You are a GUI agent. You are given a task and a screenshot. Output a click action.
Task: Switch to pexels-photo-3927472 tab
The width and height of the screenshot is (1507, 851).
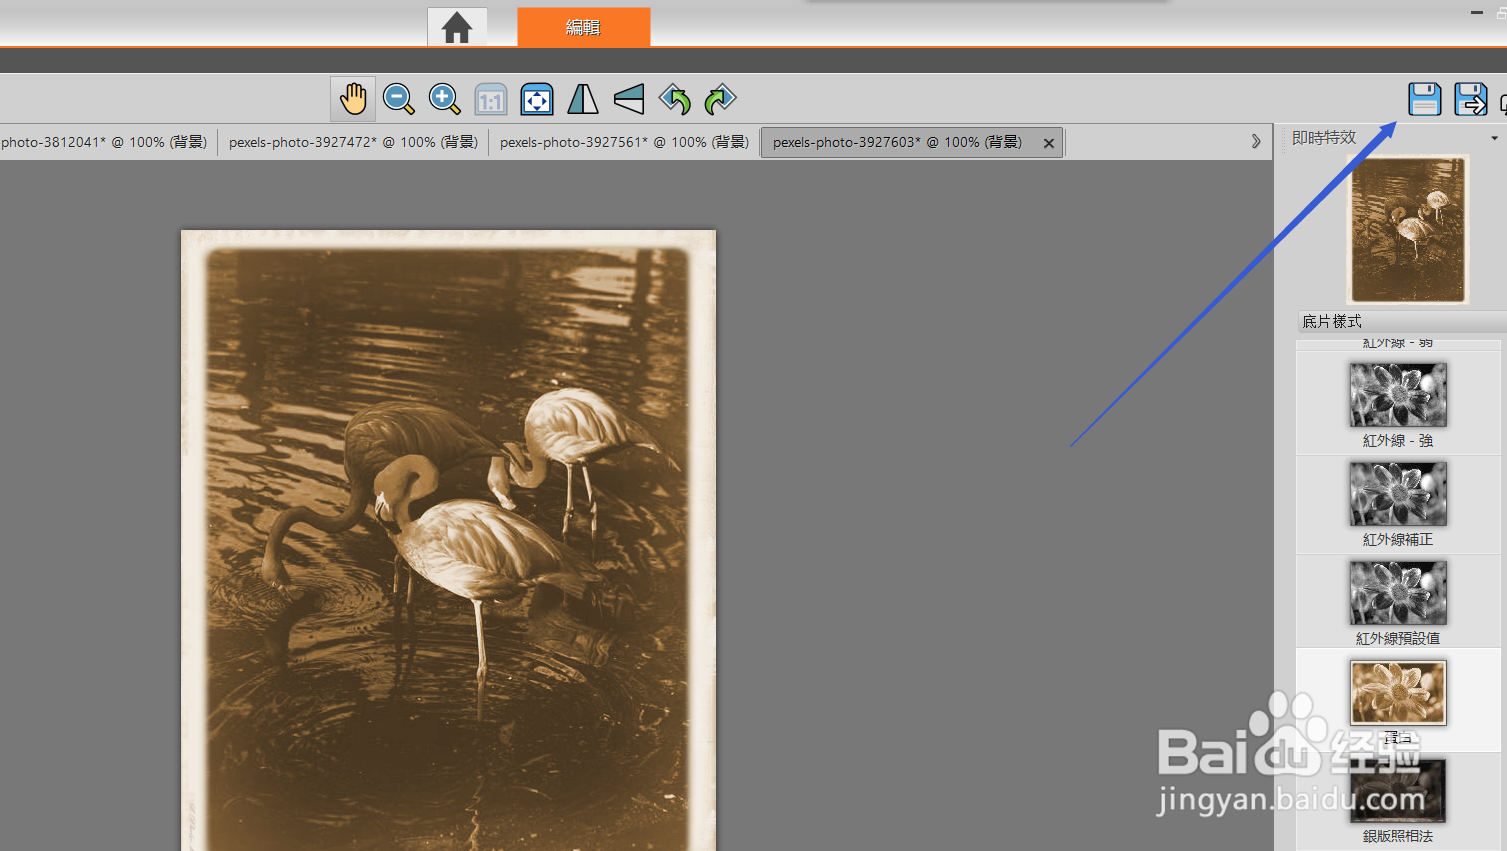353,142
